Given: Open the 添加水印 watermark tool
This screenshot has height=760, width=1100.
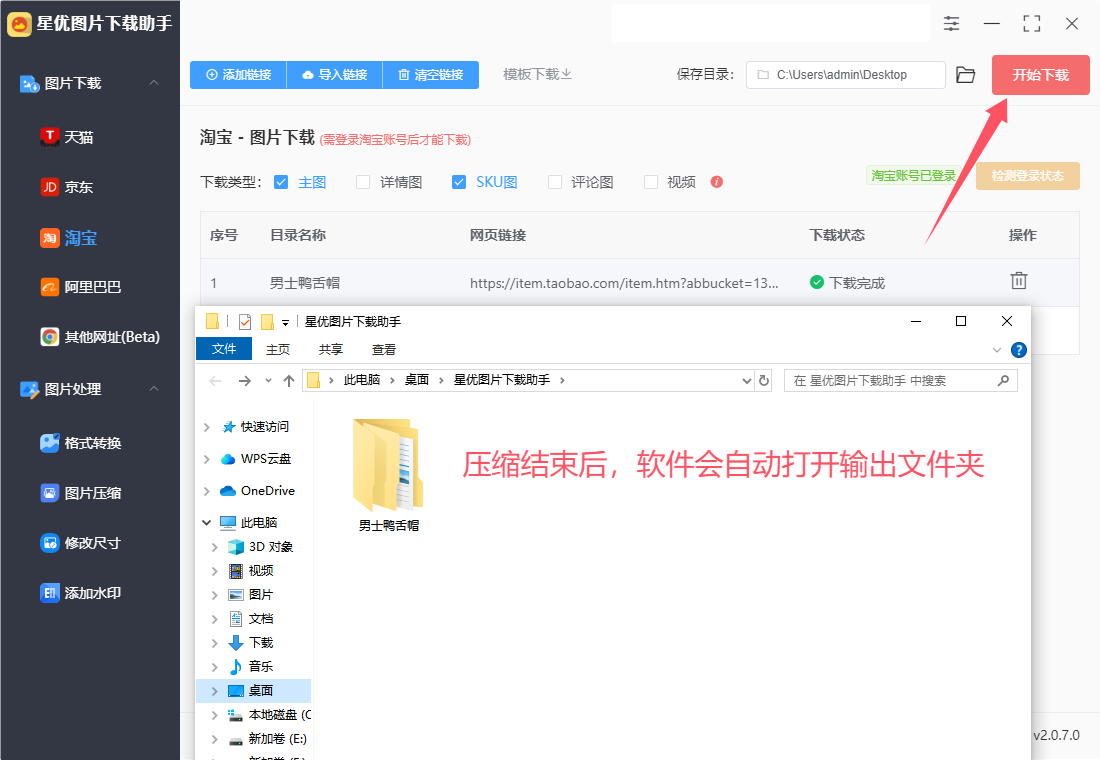Looking at the screenshot, I should click(81, 593).
